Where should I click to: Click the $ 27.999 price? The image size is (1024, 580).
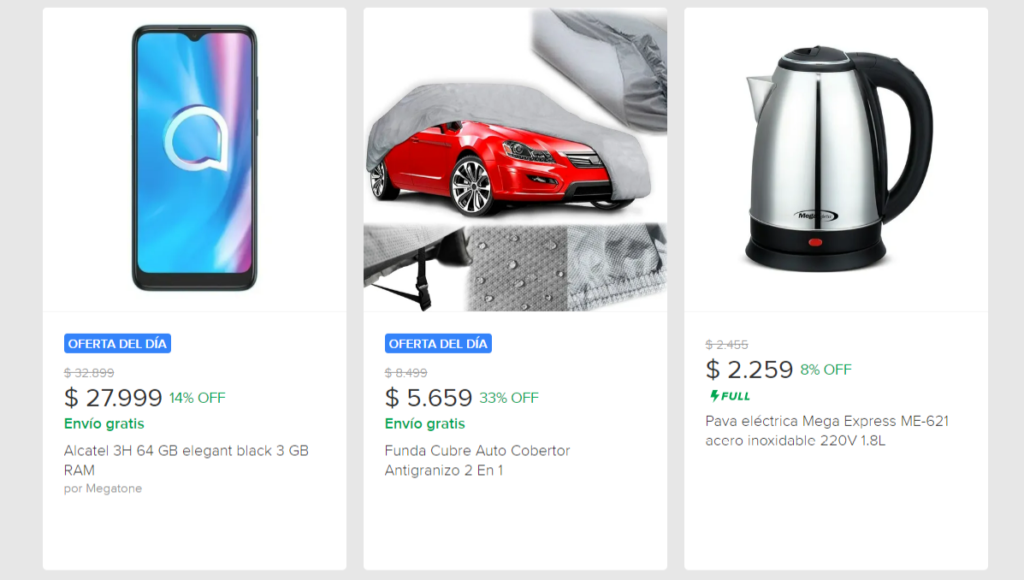(x=113, y=398)
